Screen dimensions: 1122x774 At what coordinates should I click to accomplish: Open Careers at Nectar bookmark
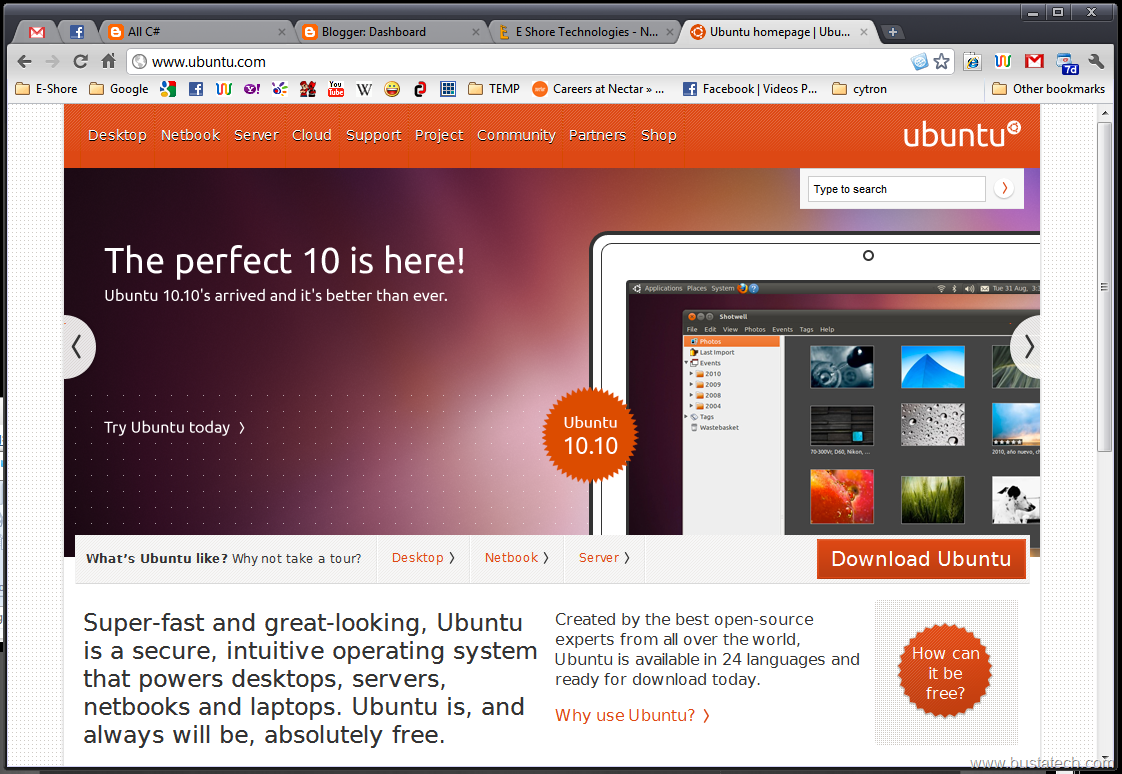tap(598, 89)
